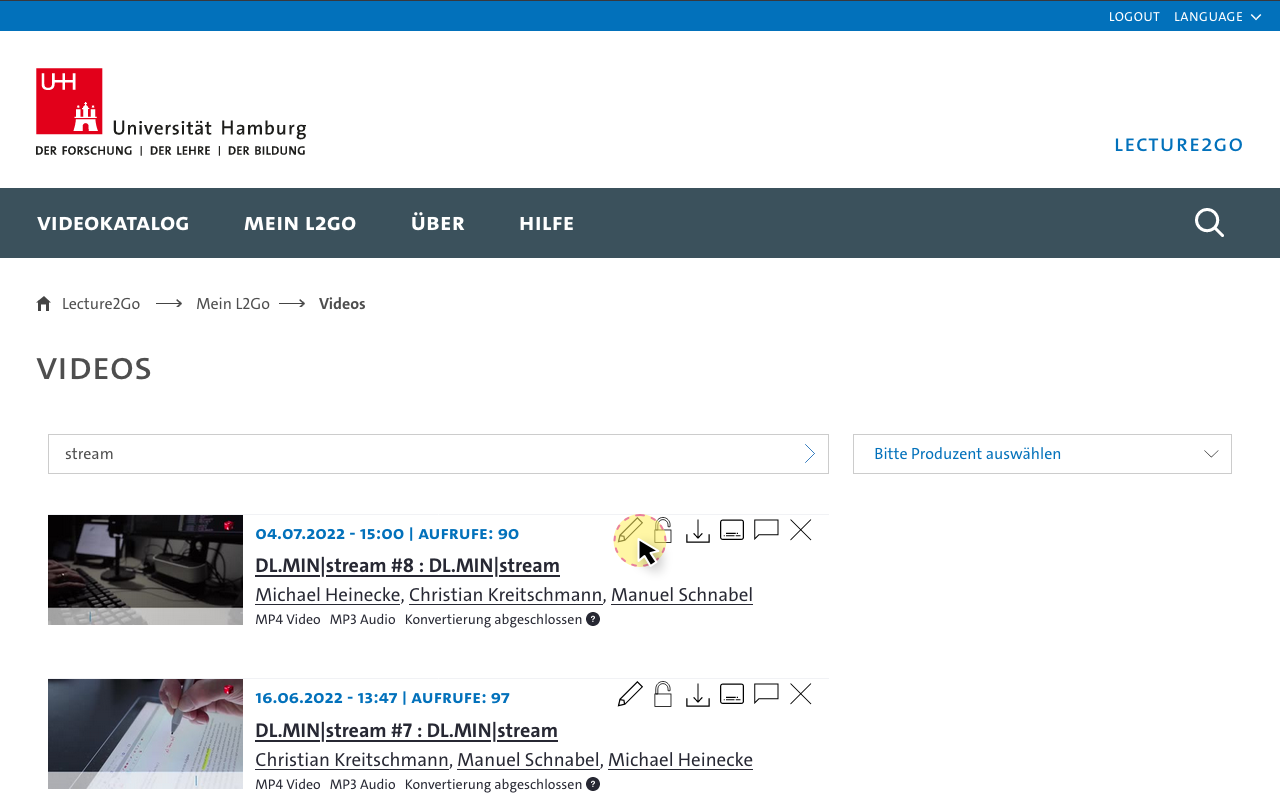Click "Konvertierung abgeschlossen" under stream #7
Image resolution: width=1280 pixels, height=800 pixels.
[x=493, y=785]
